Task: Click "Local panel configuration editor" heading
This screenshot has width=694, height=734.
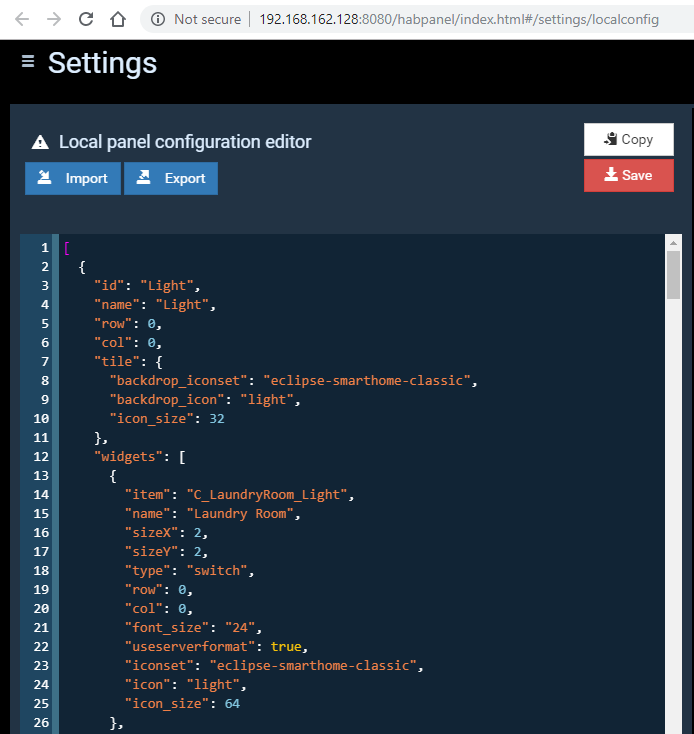Action: (185, 142)
